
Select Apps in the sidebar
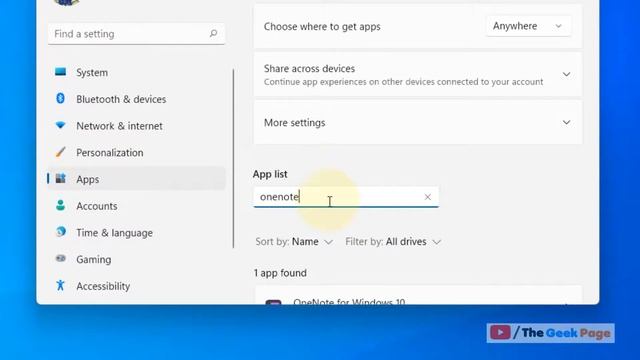(137, 179)
